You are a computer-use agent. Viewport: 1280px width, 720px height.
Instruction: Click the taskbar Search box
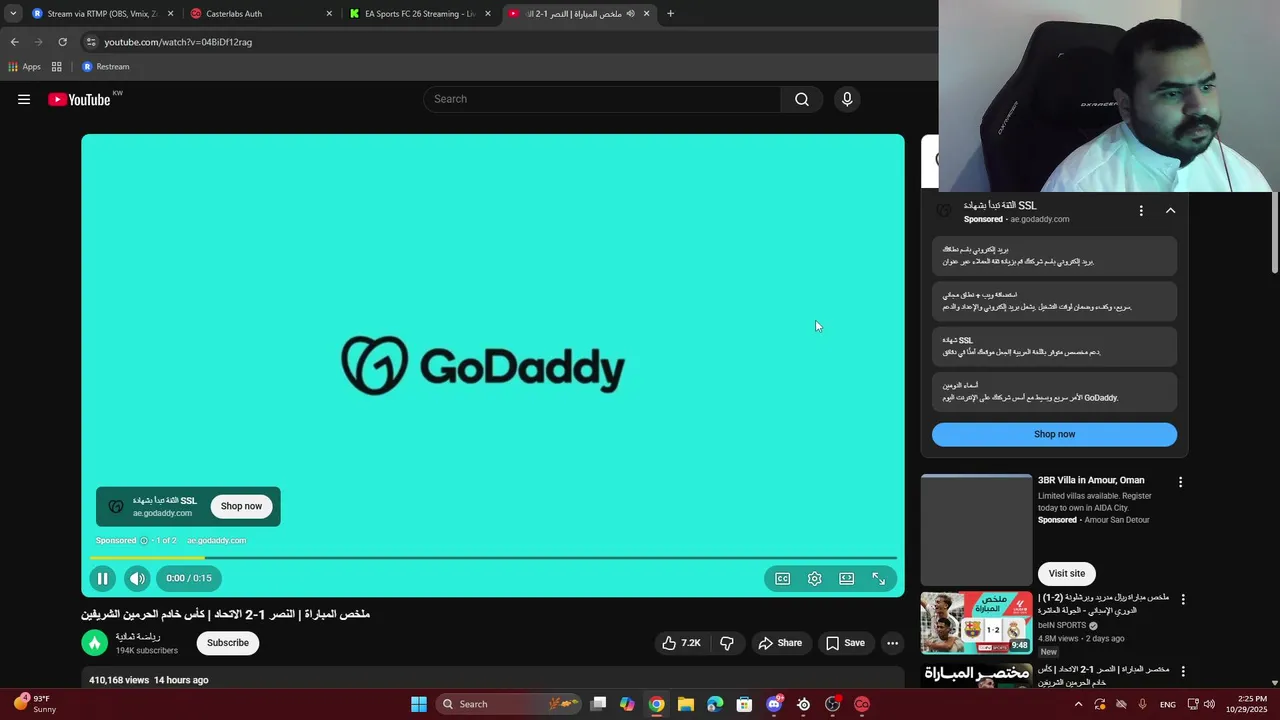click(509, 704)
